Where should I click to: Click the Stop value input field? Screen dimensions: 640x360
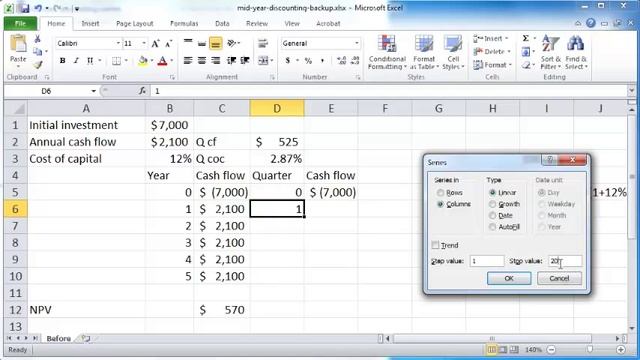click(565, 261)
